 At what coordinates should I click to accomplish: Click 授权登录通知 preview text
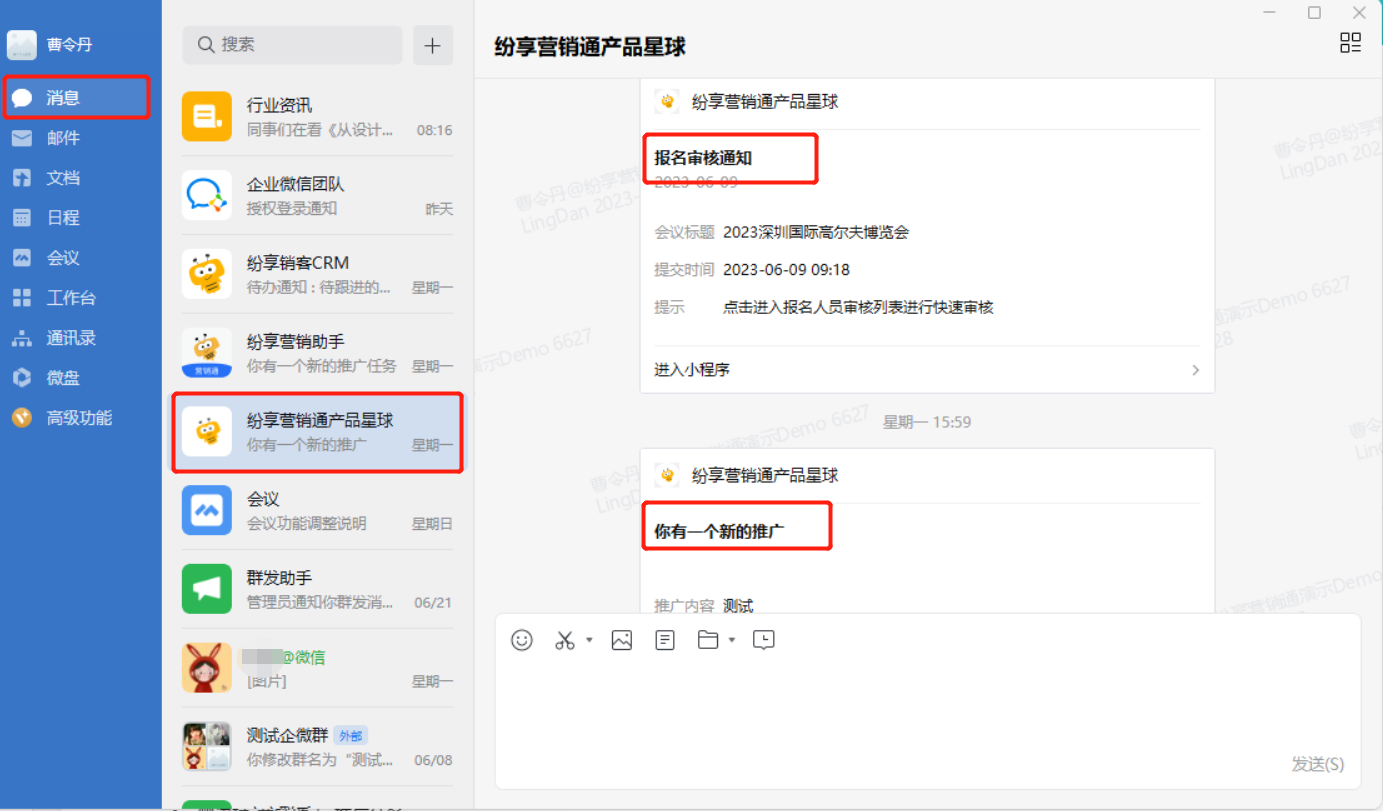click(x=291, y=209)
